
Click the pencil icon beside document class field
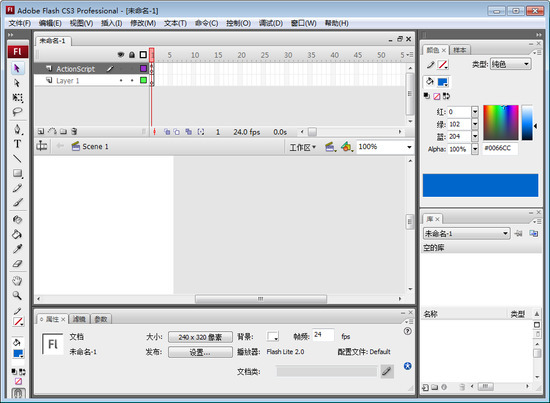(x=387, y=371)
